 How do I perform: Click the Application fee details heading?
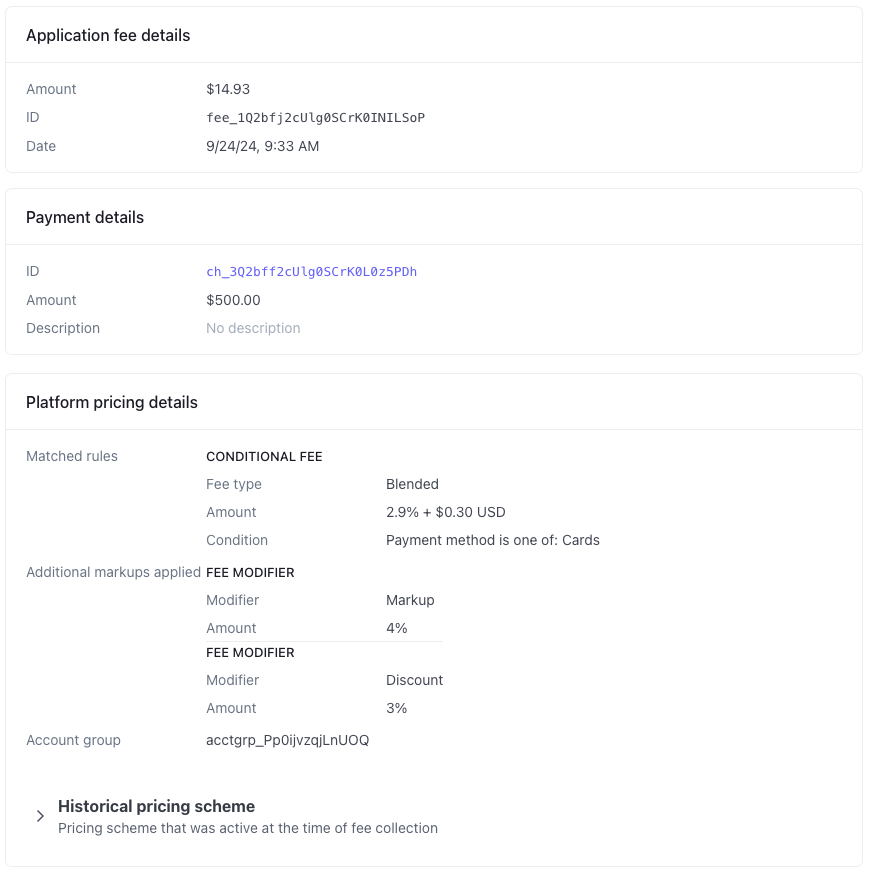(108, 35)
